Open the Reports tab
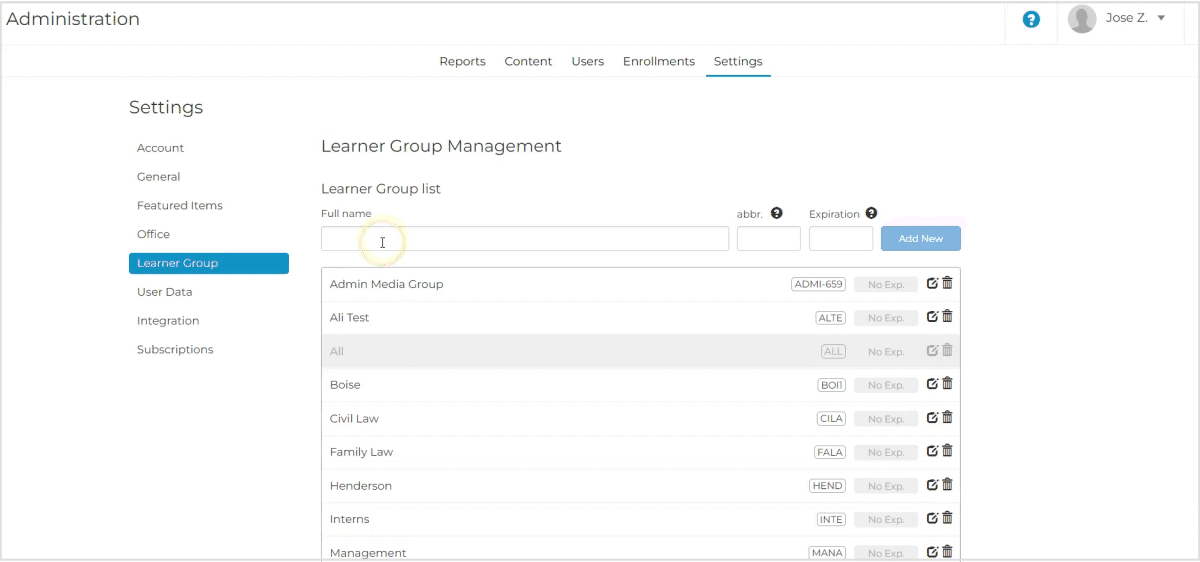The image size is (1200, 562). click(x=462, y=61)
